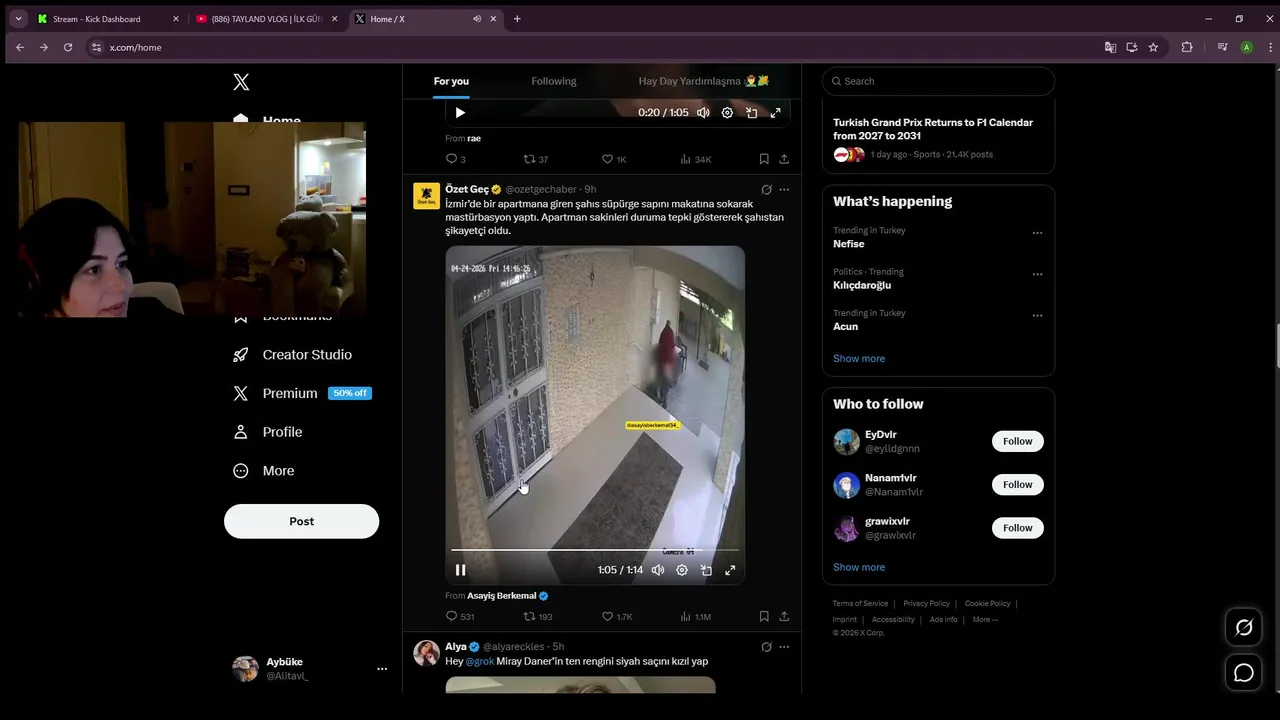Open settings gear on the top video
The width and height of the screenshot is (1280, 720).
point(727,113)
